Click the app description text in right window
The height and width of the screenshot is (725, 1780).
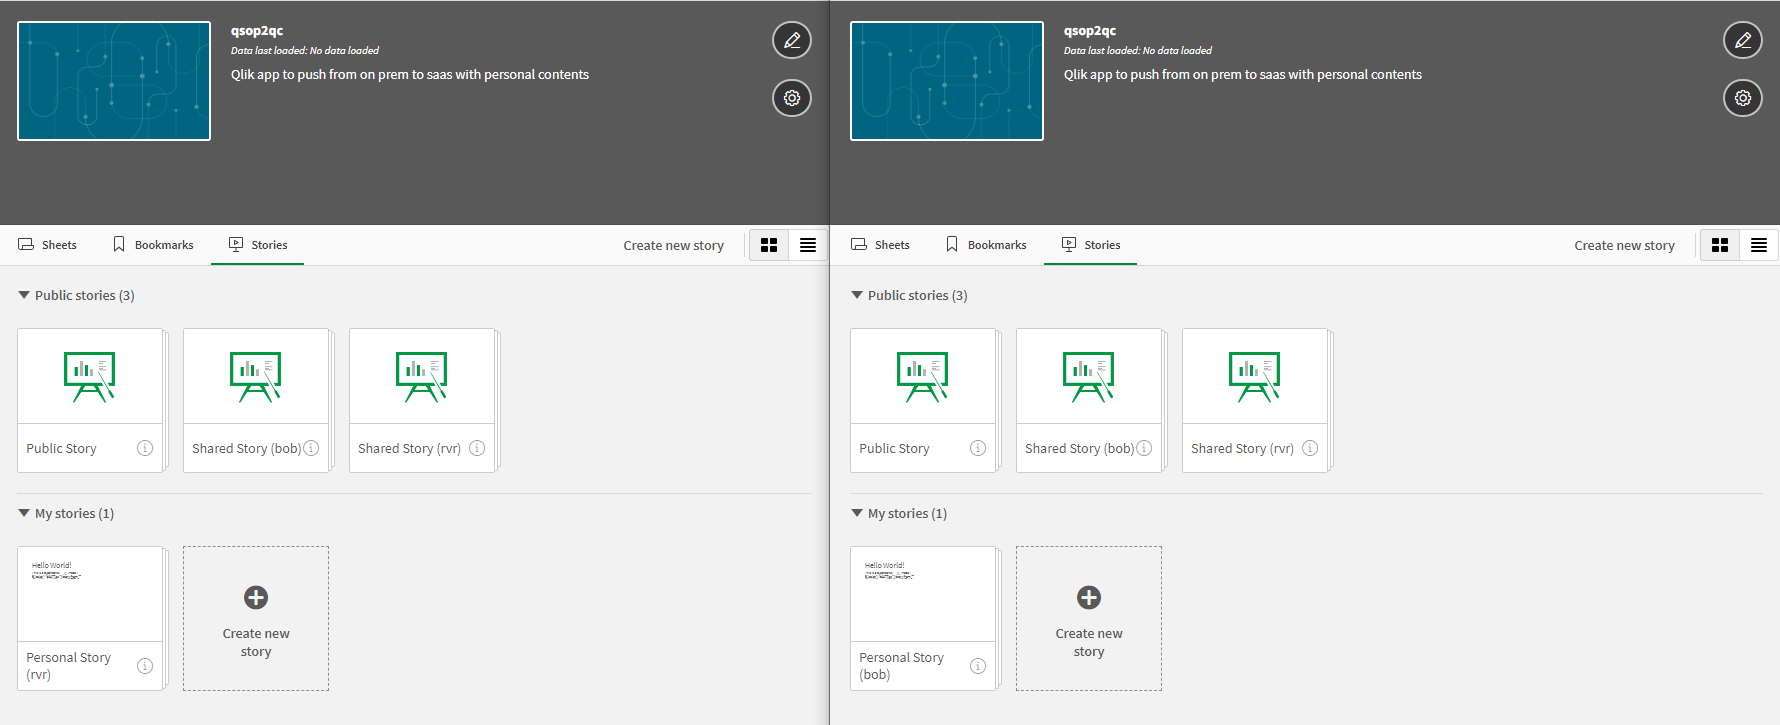pos(1243,75)
